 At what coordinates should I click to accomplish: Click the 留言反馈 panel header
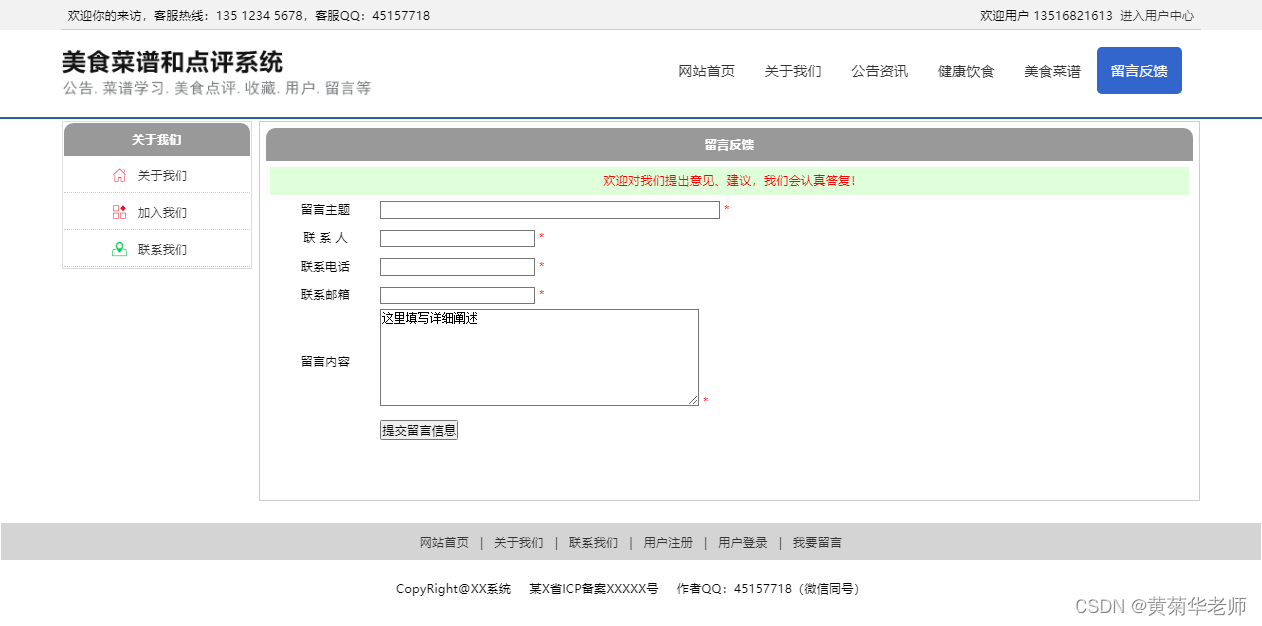pyautogui.click(x=729, y=145)
